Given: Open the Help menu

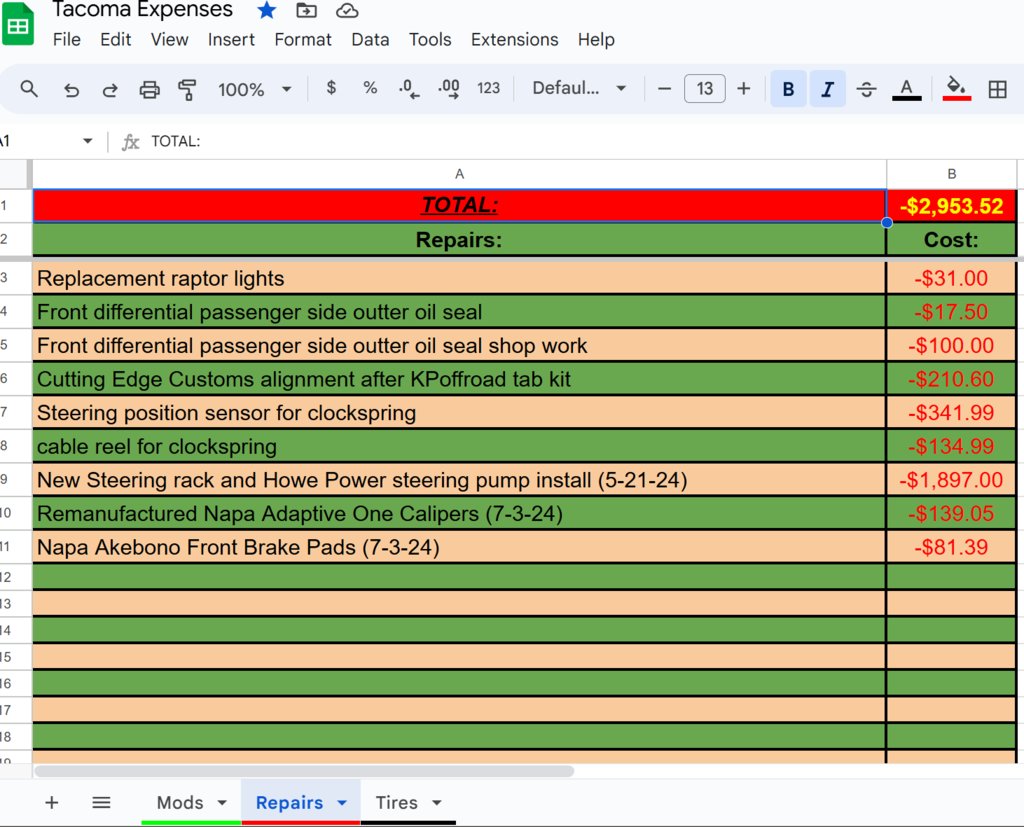Looking at the screenshot, I should pos(596,39).
